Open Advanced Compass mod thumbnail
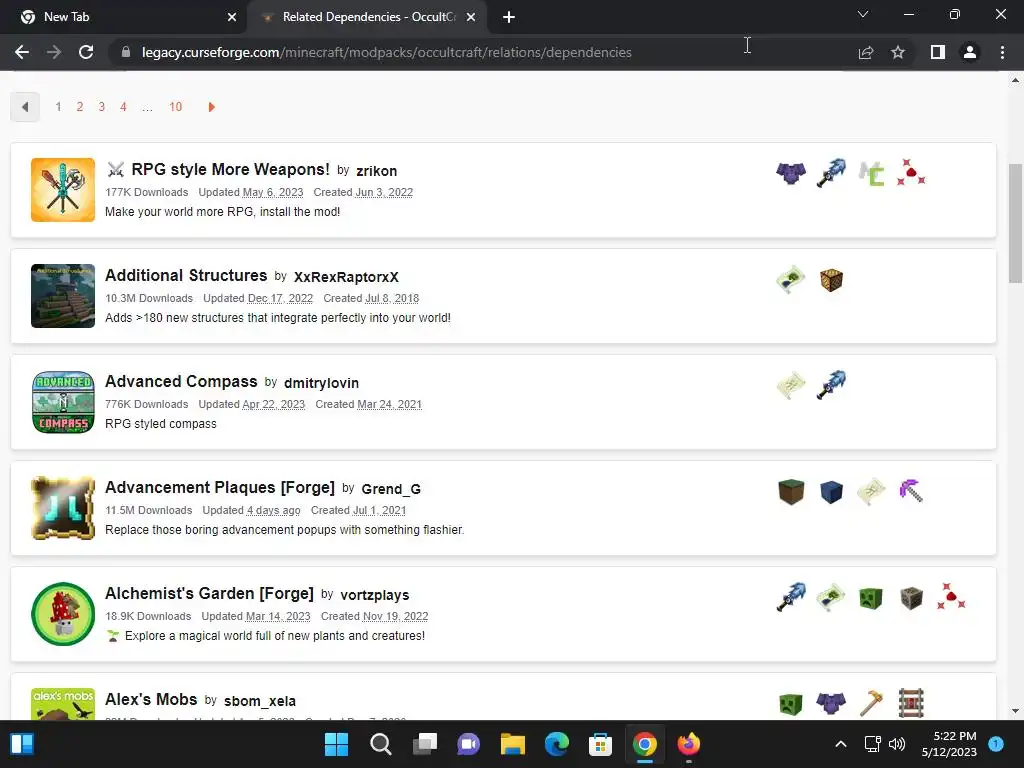The image size is (1024, 768). coord(63,402)
